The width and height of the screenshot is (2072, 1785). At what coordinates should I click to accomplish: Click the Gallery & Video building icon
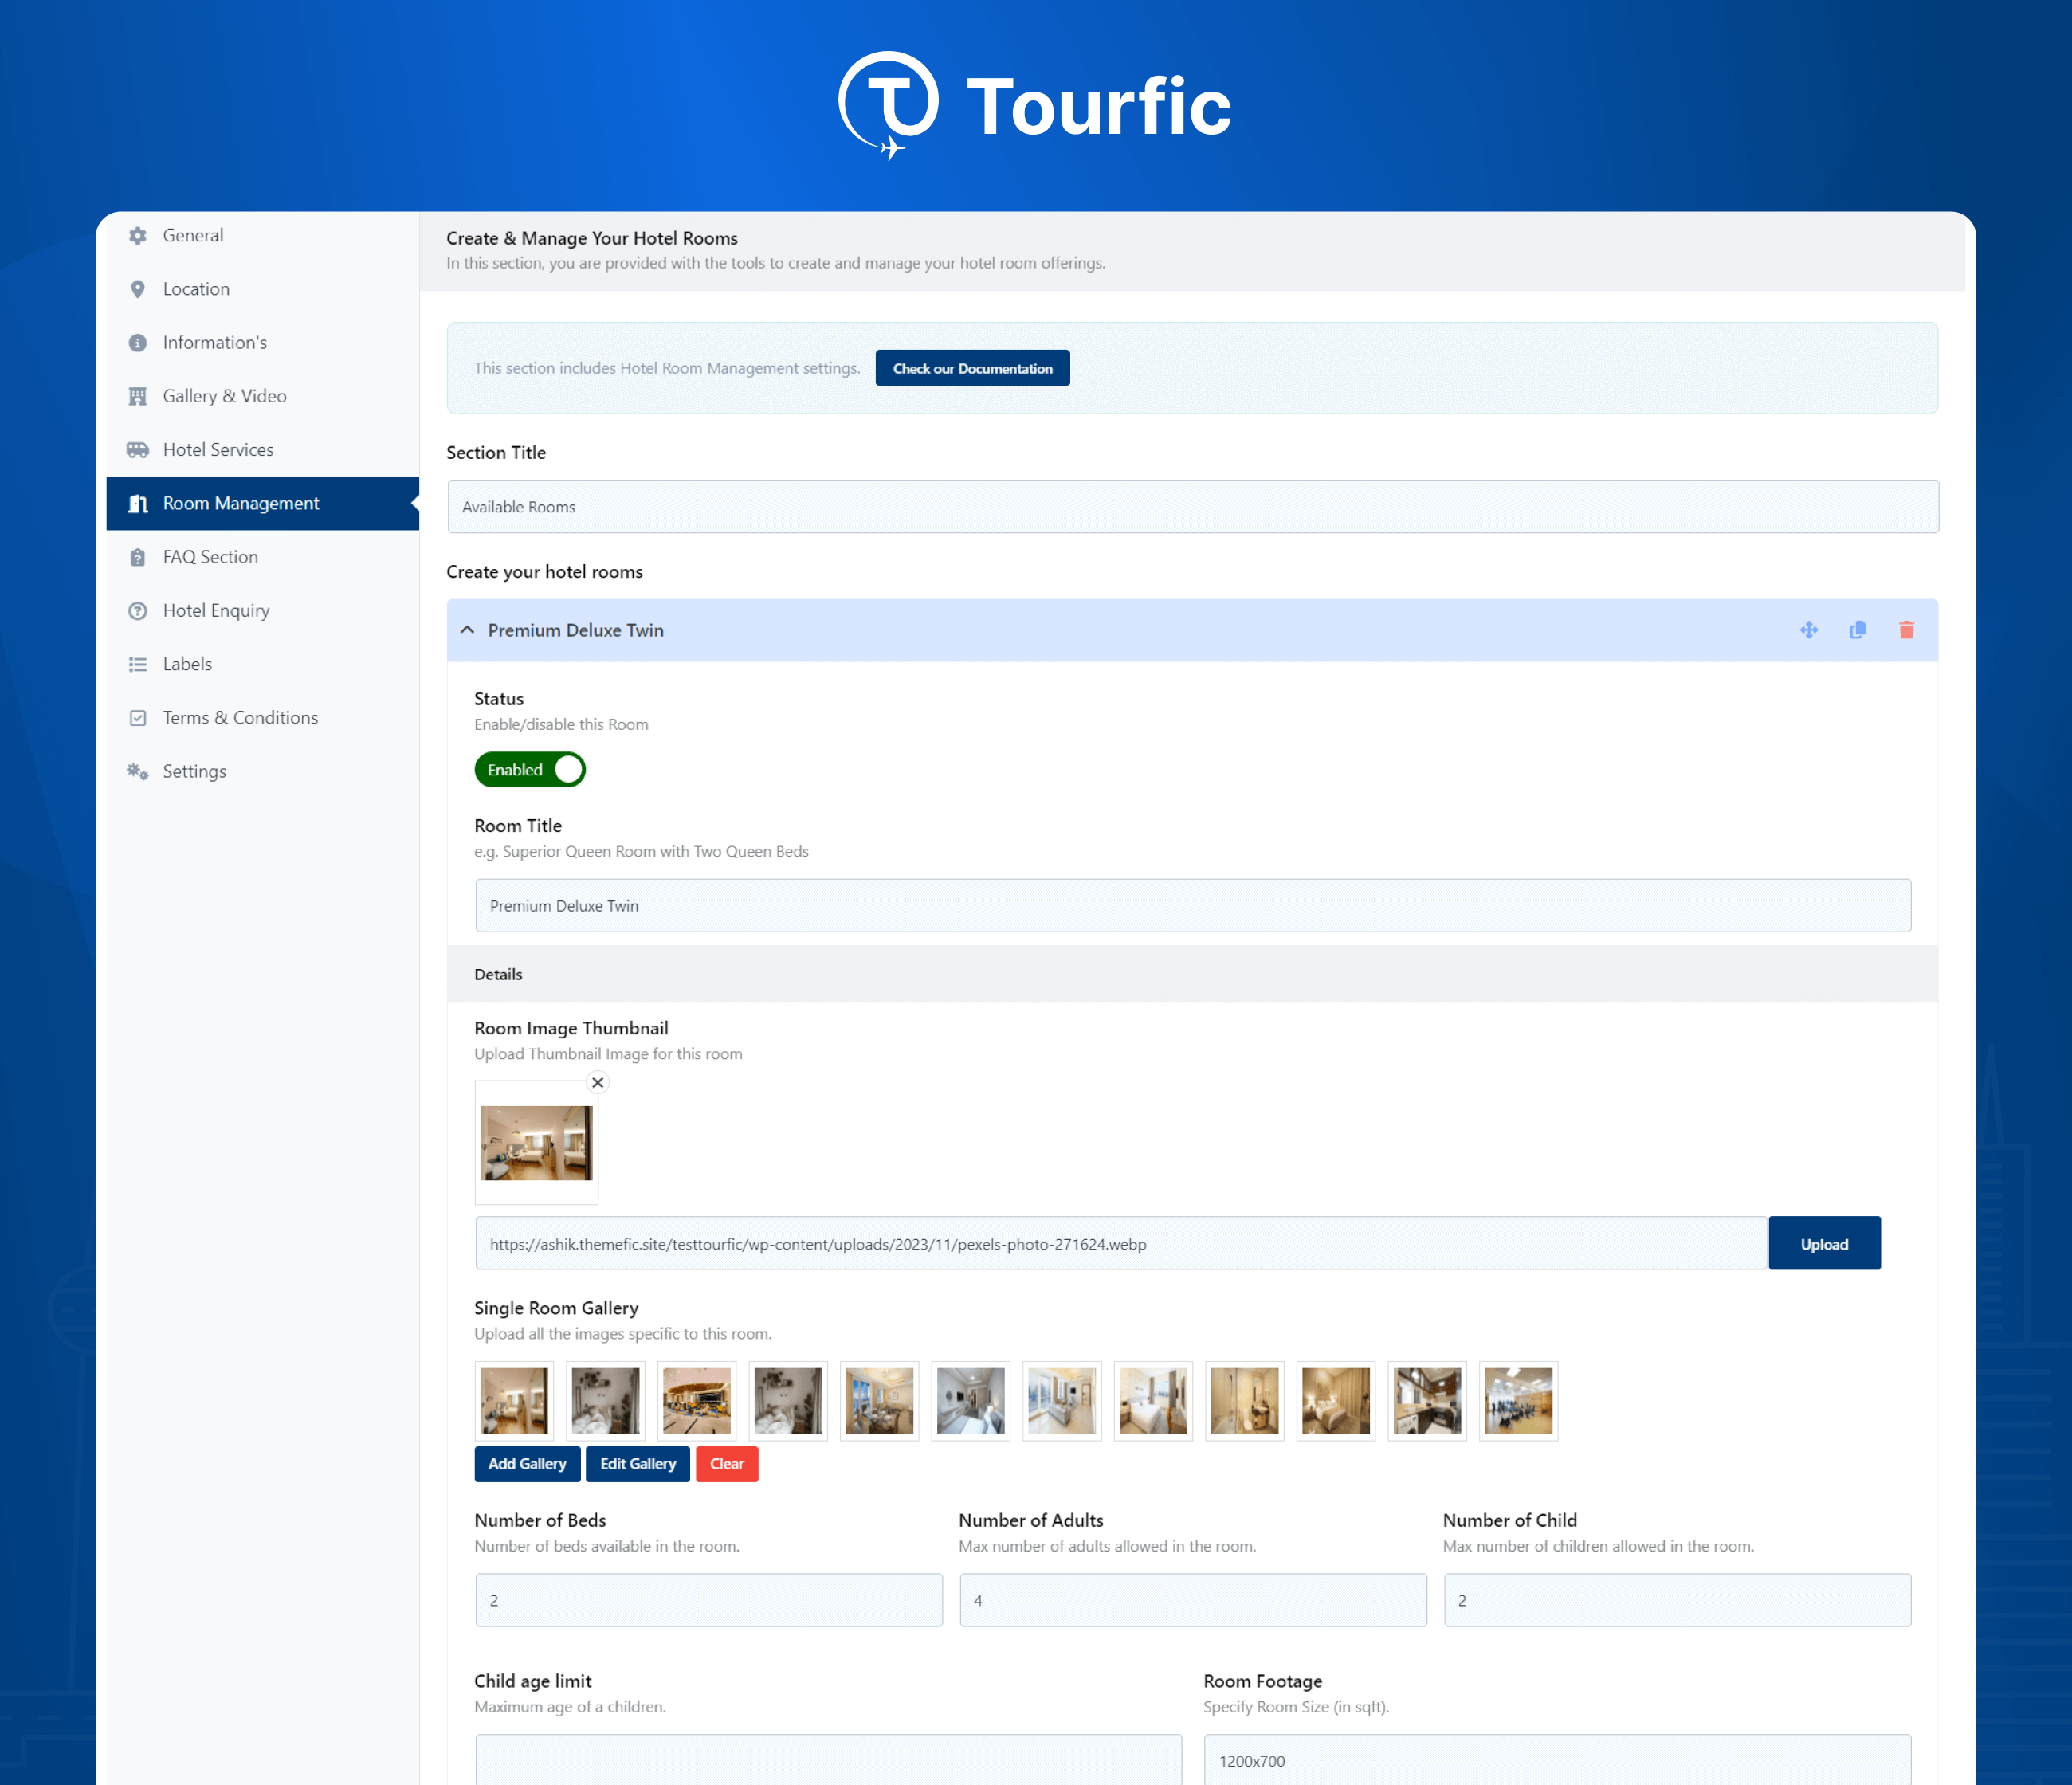pos(138,396)
